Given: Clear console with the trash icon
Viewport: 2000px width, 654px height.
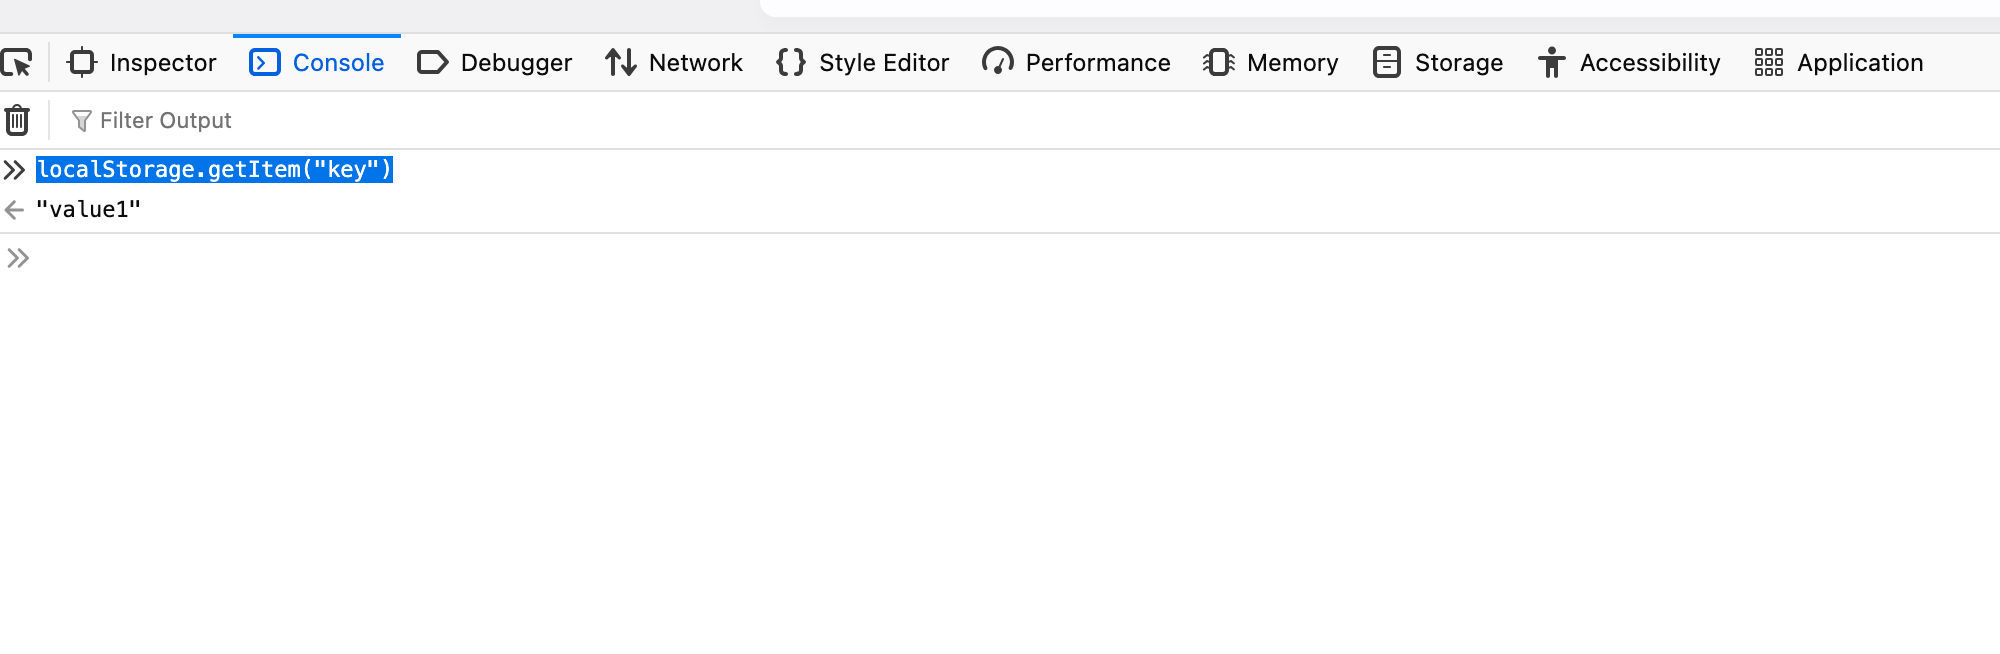Looking at the screenshot, I should coord(17,121).
